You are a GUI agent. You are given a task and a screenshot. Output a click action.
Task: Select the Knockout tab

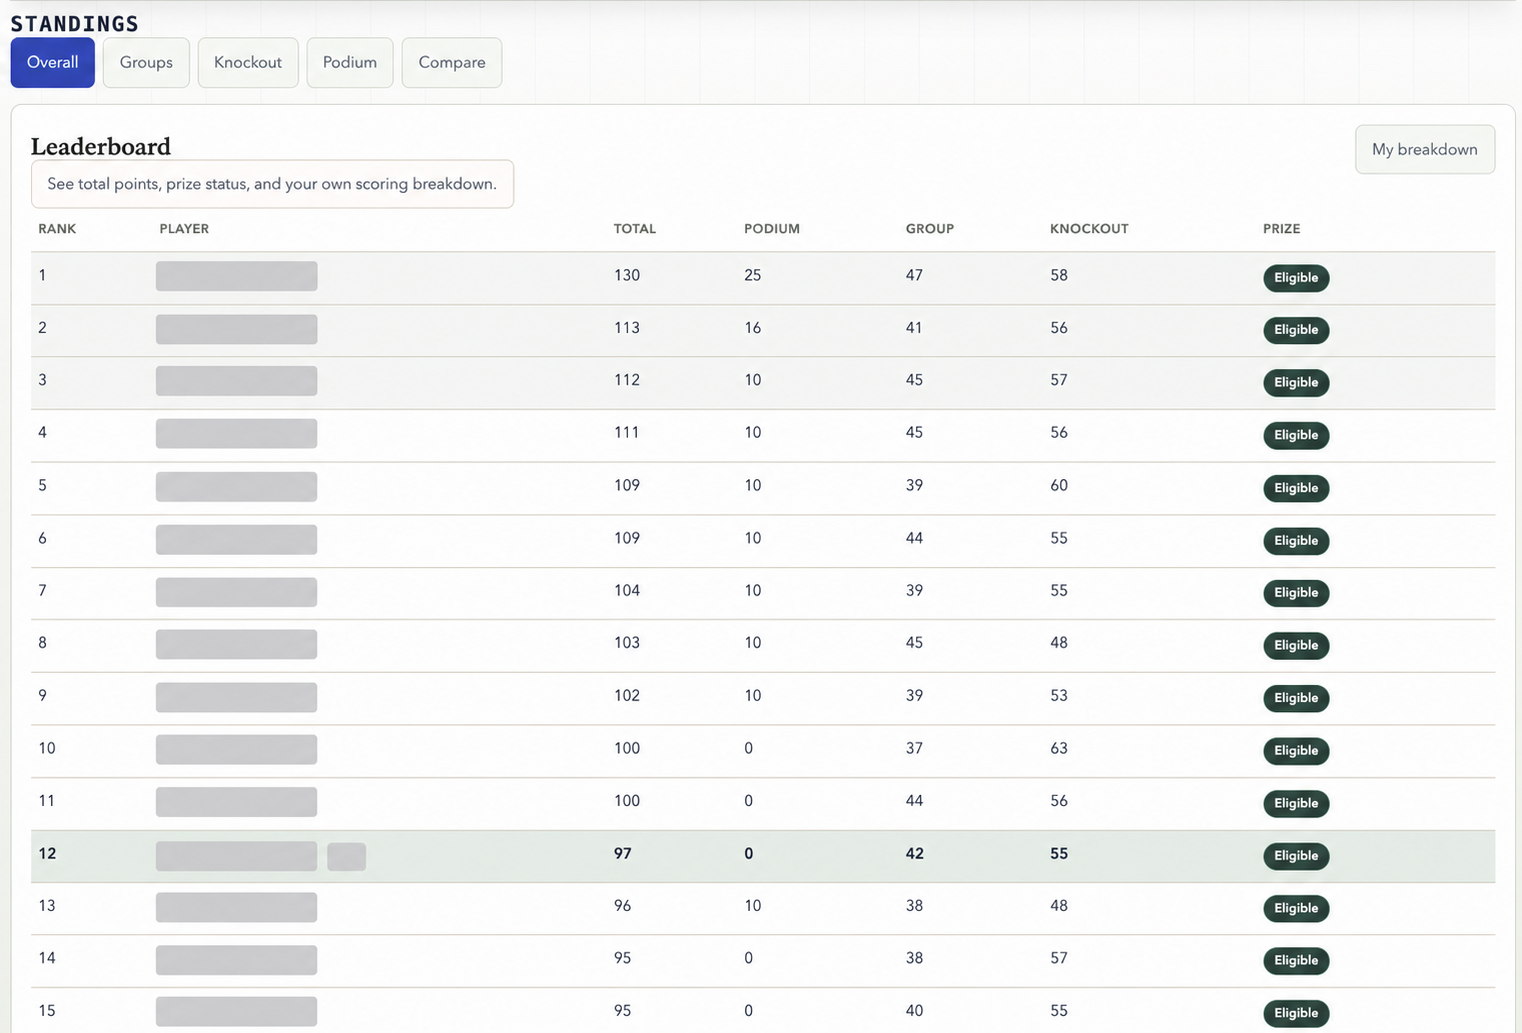pos(248,62)
